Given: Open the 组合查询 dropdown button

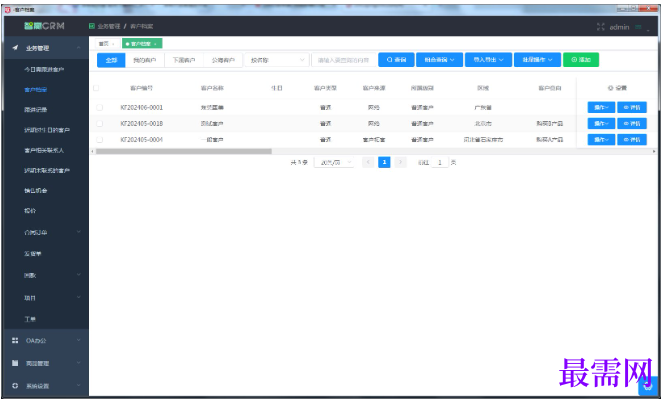Looking at the screenshot, I should point(439,60).
